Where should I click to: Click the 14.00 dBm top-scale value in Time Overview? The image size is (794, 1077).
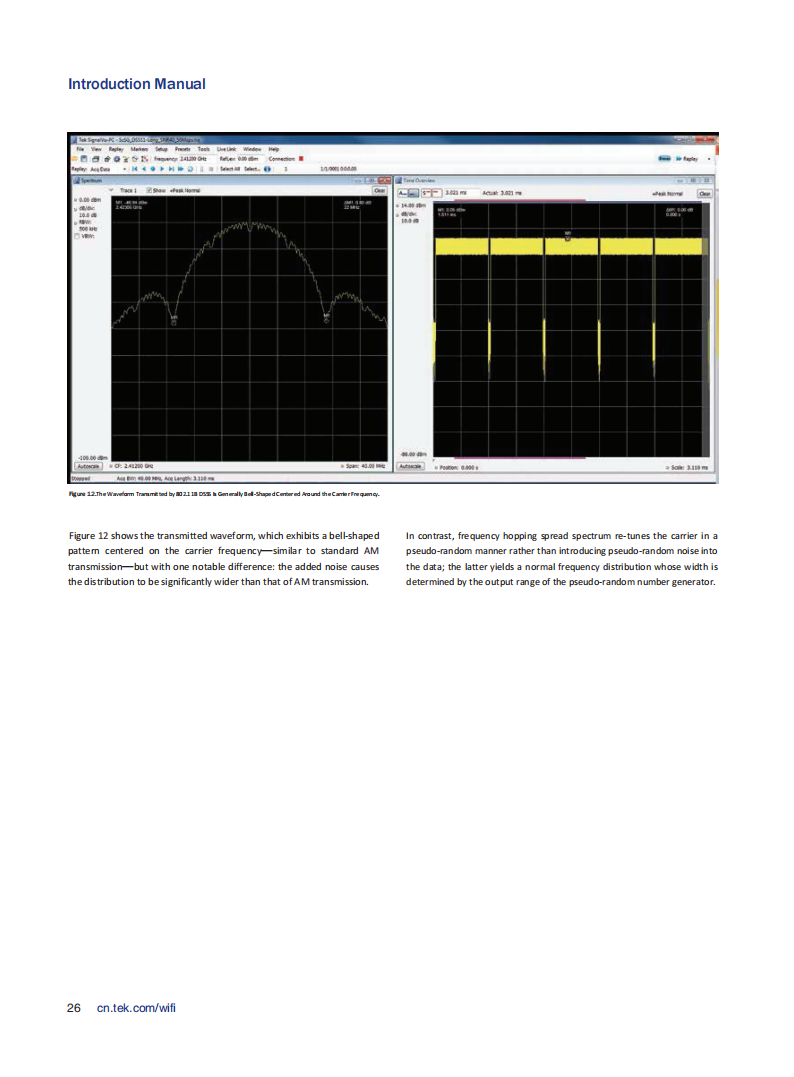pyautogui.click(x=412, y=205)
